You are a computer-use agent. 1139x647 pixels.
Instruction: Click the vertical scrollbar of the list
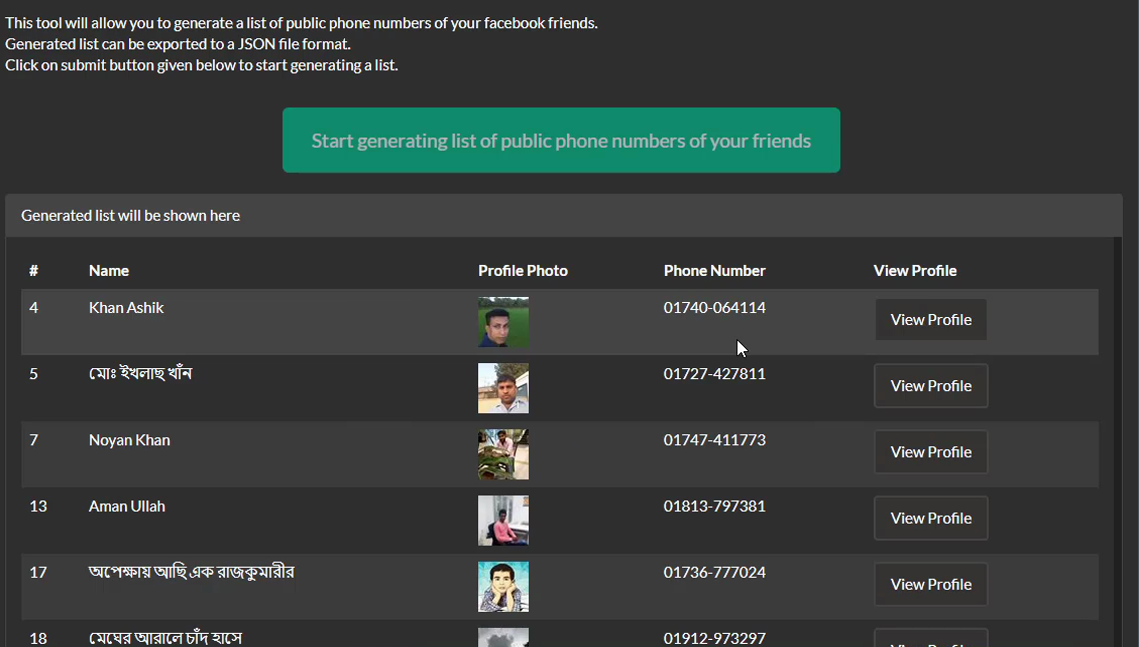click(x=1118, y=440)
